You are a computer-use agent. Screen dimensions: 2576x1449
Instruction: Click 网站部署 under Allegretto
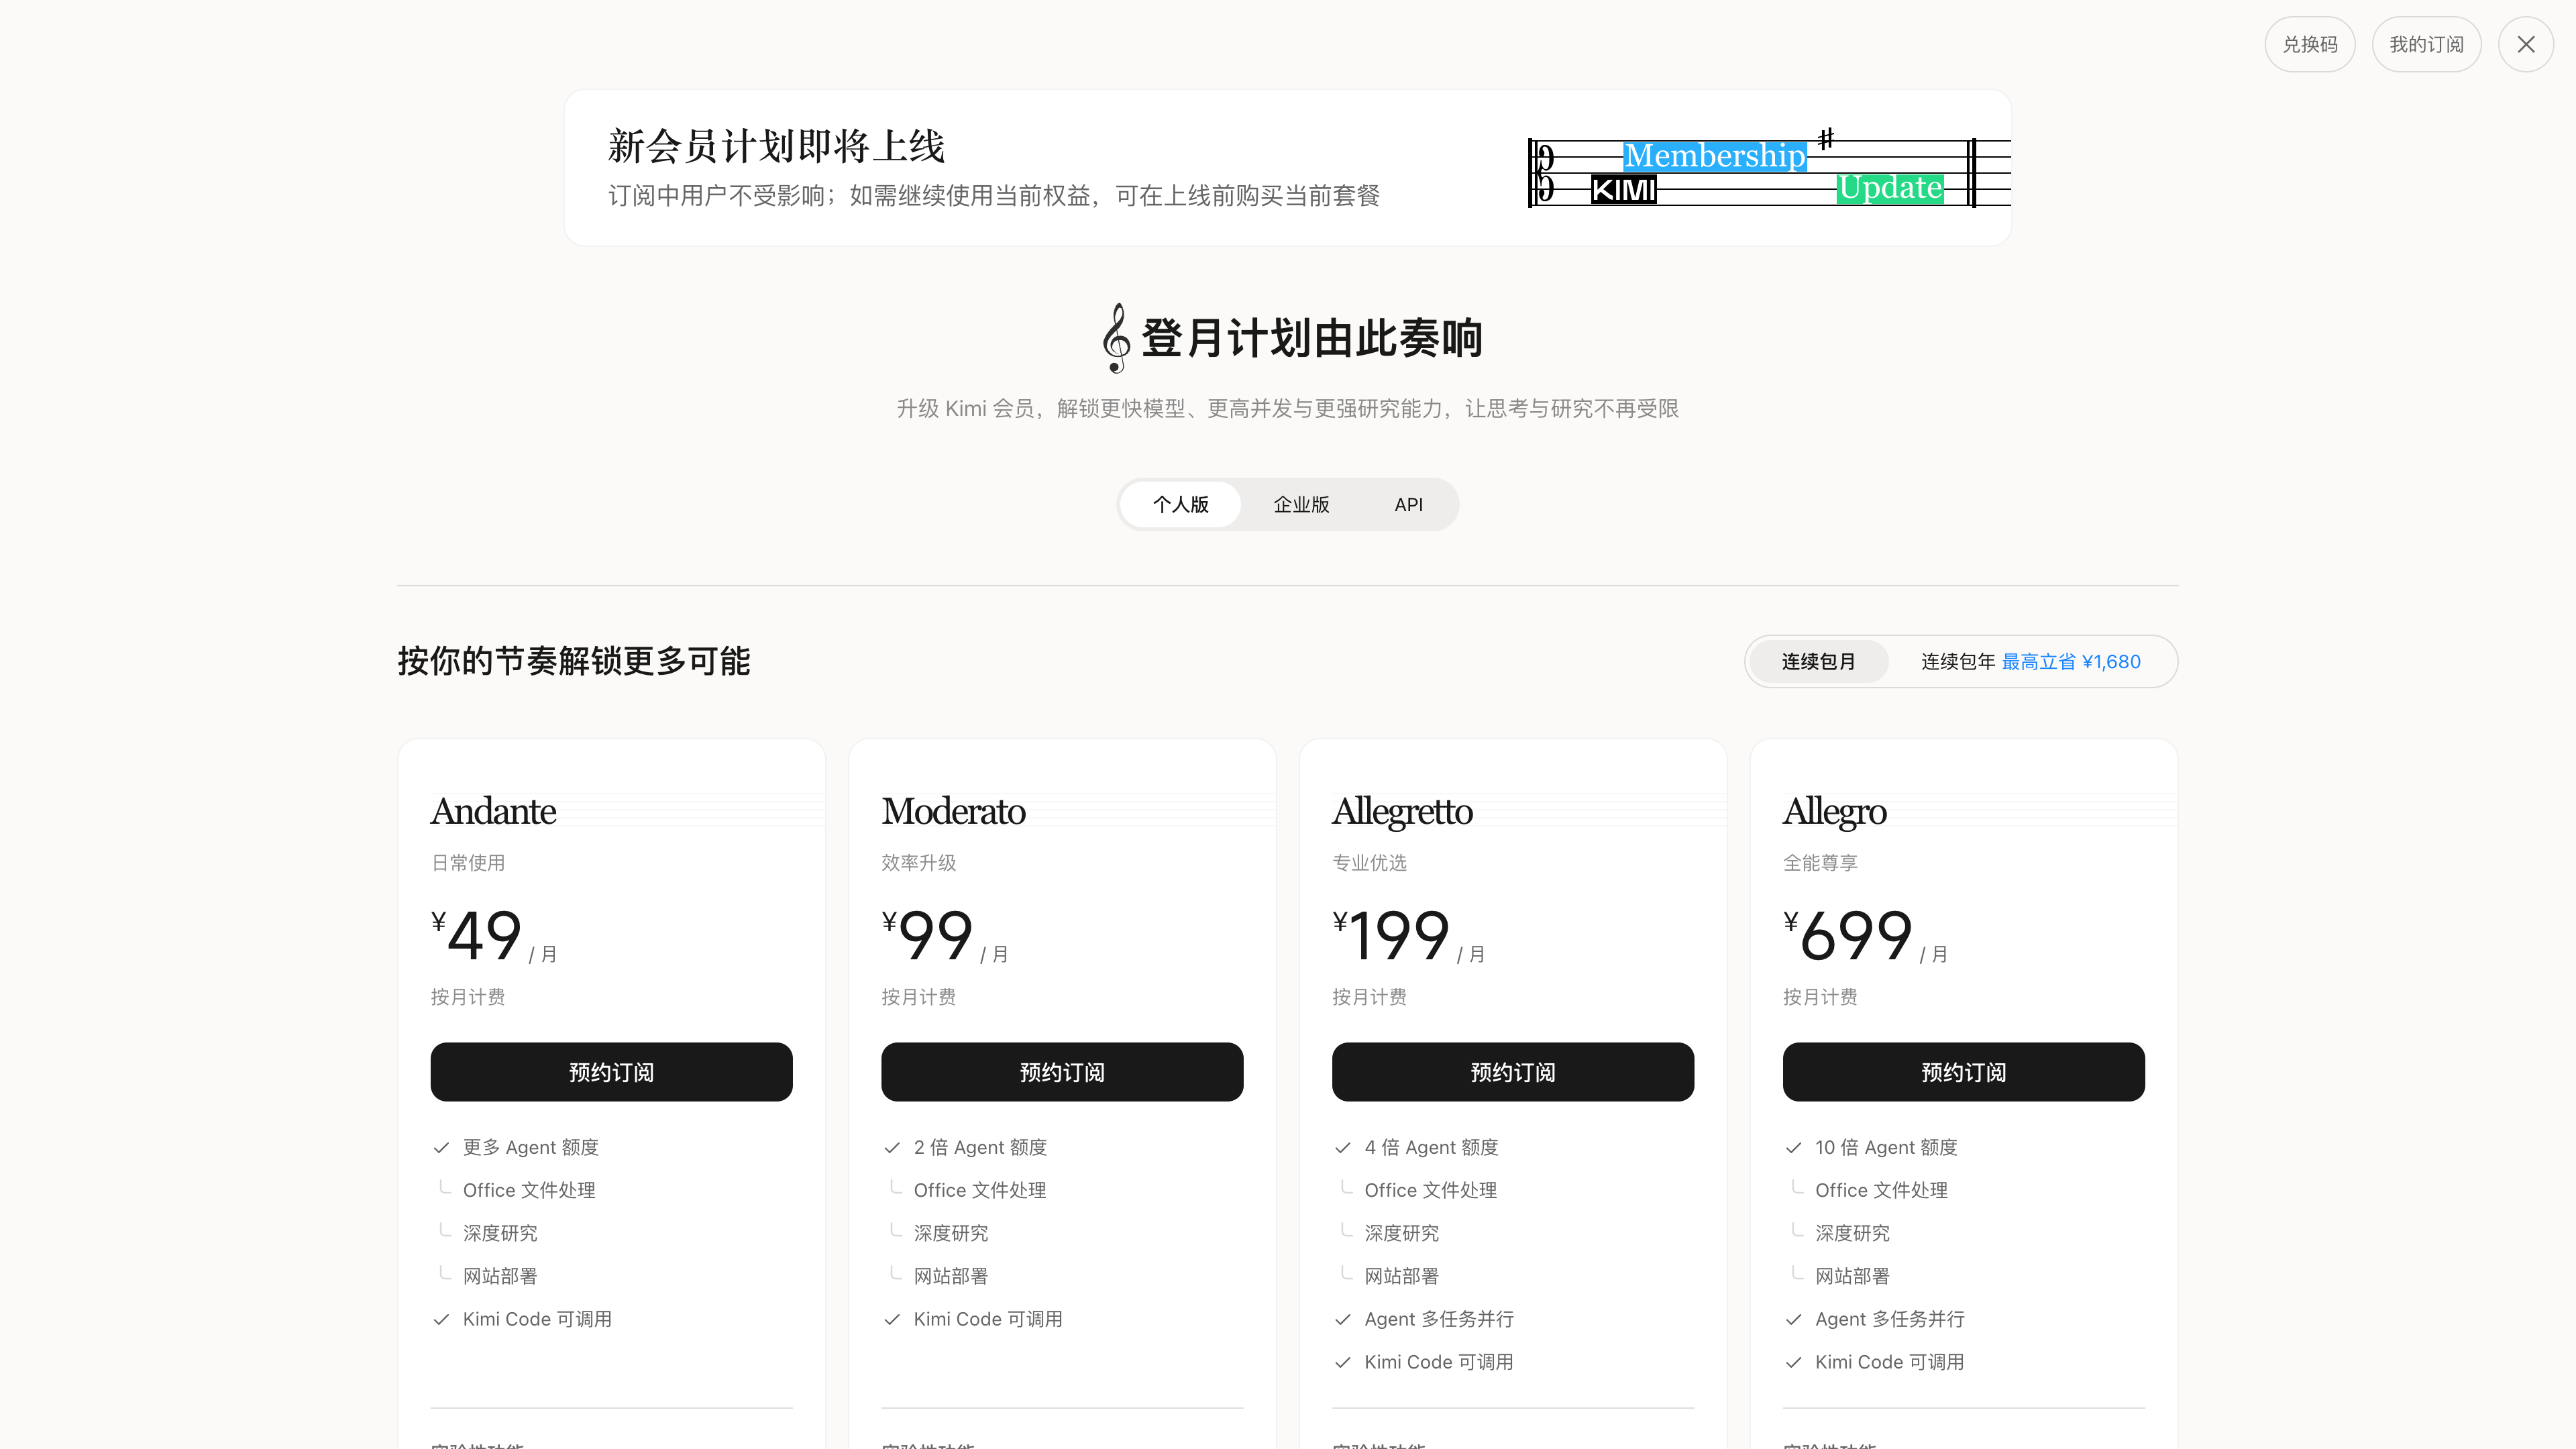pyautogui.click(x=1402, y=1276)
